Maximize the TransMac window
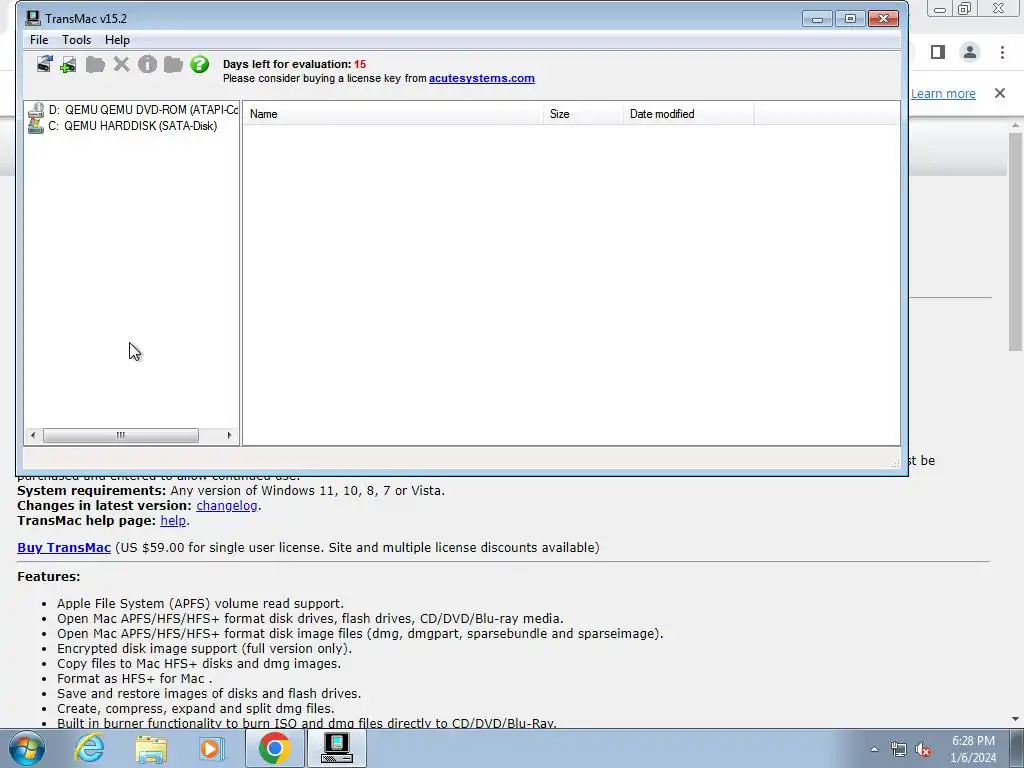 pos(850,19)
